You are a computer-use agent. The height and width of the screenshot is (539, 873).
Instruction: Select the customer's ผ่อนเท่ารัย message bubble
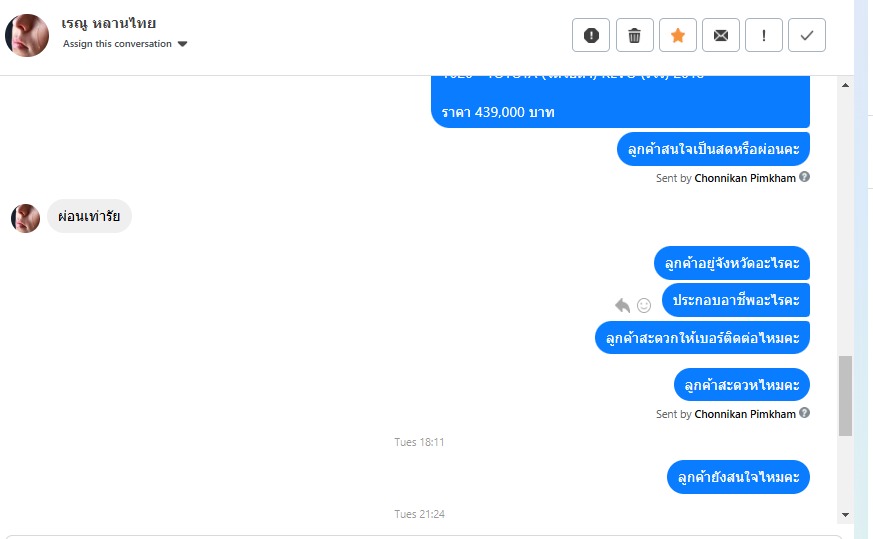click(x=89, y=216)
